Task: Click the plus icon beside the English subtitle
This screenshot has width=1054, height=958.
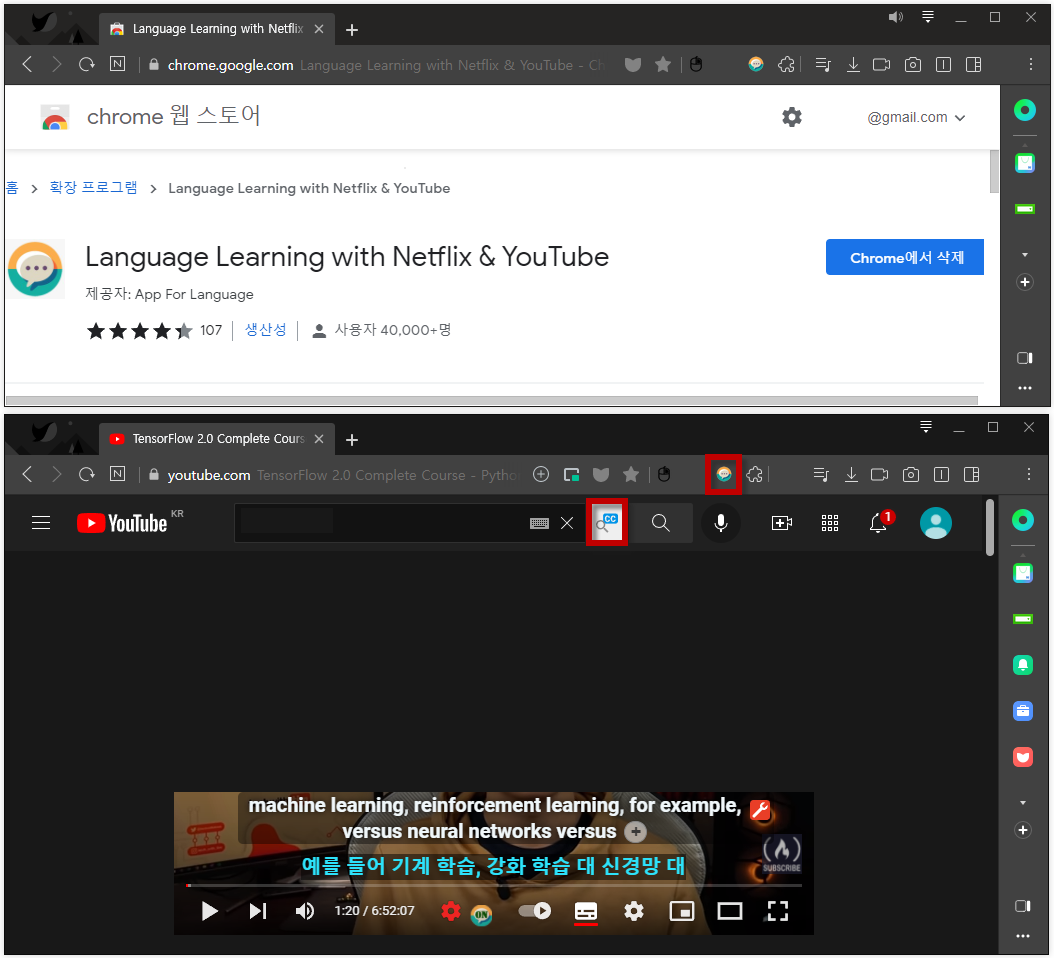Action: click(635, 832)
